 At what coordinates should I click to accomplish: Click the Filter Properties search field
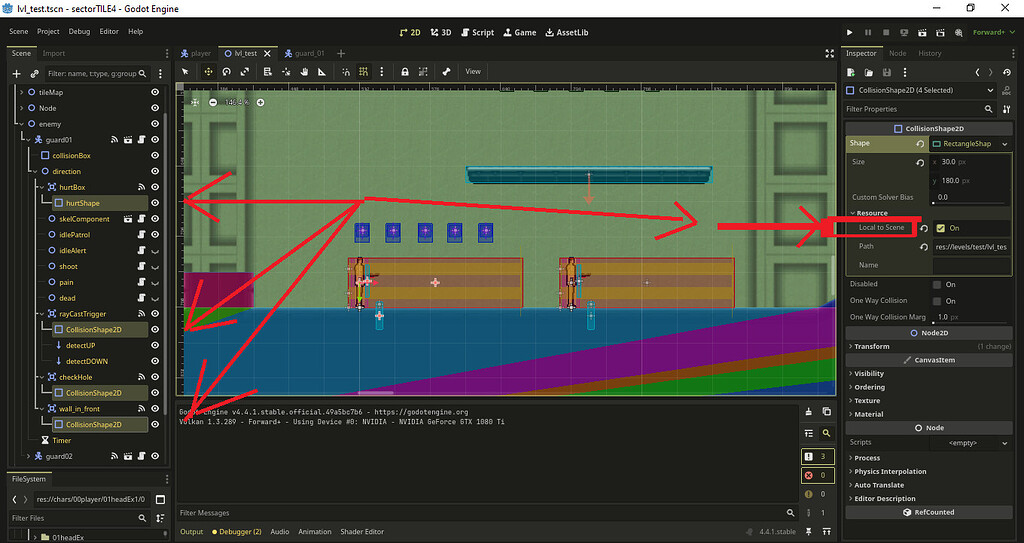point(915,109)
